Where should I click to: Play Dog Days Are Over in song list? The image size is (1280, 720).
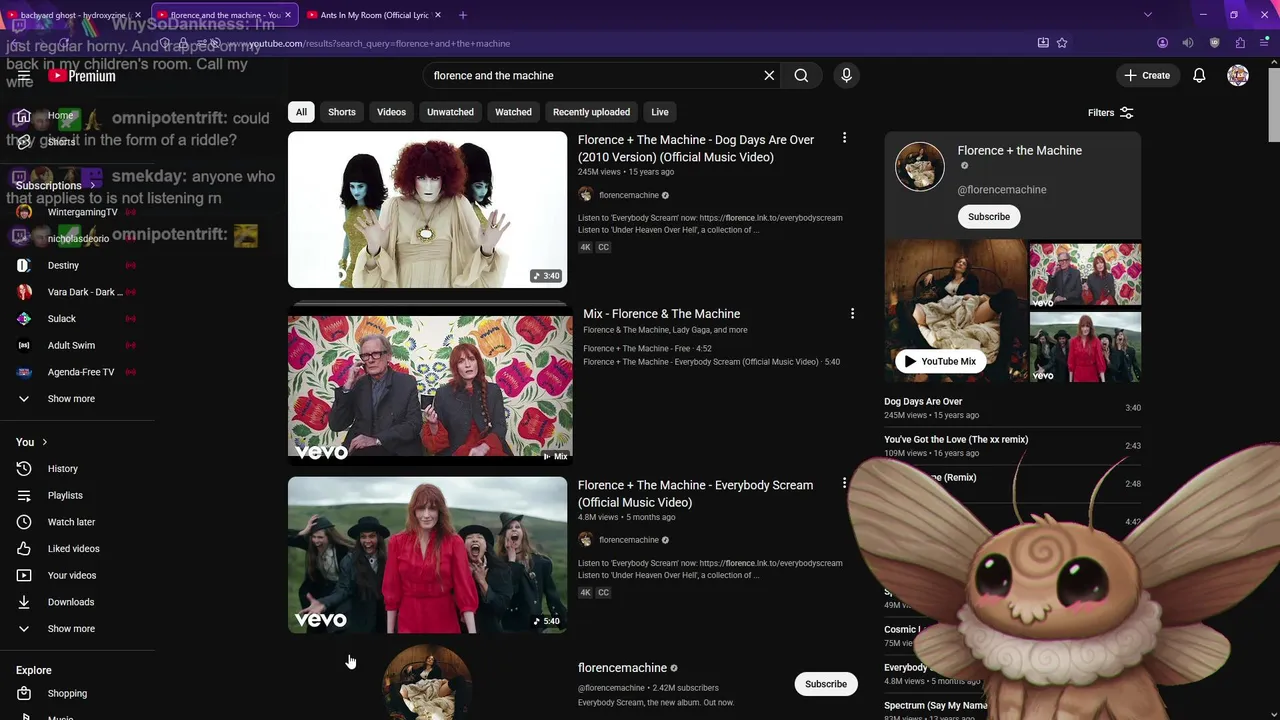(1012, 408)
